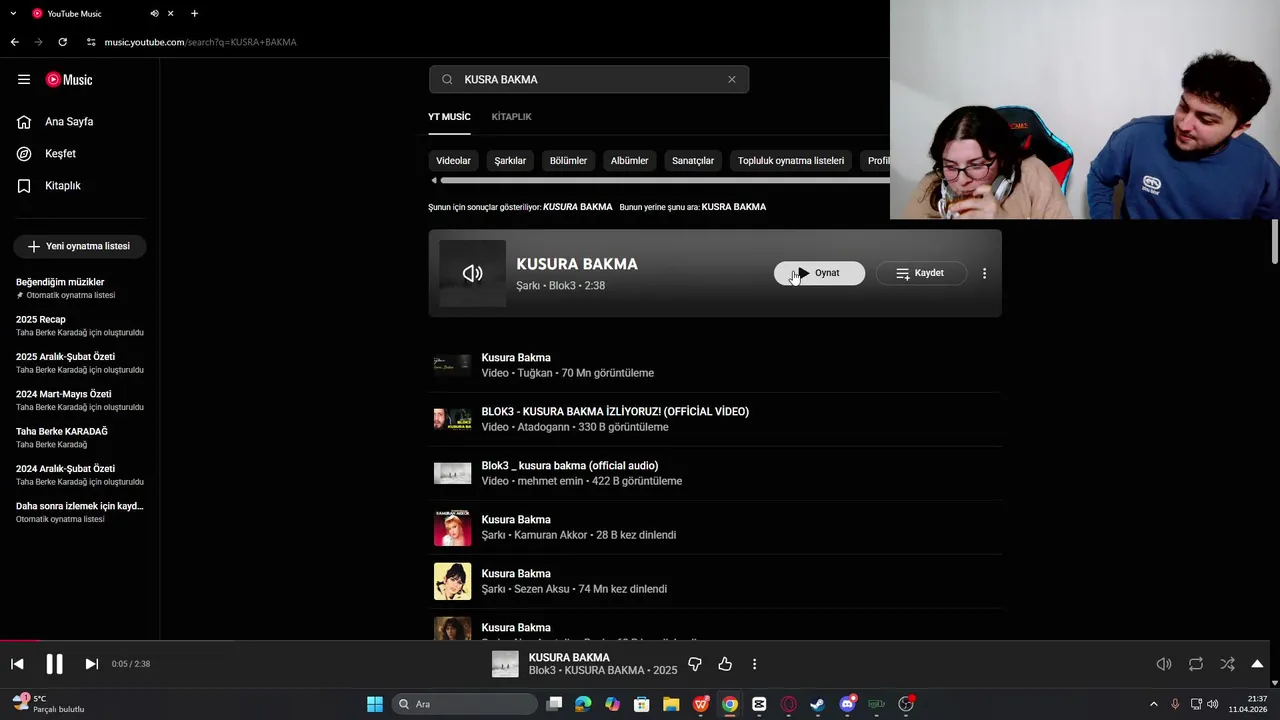
Task: Open Taha Berke KARADAĞ playlist
Action: pyautogui.click(x=80, y=437)
